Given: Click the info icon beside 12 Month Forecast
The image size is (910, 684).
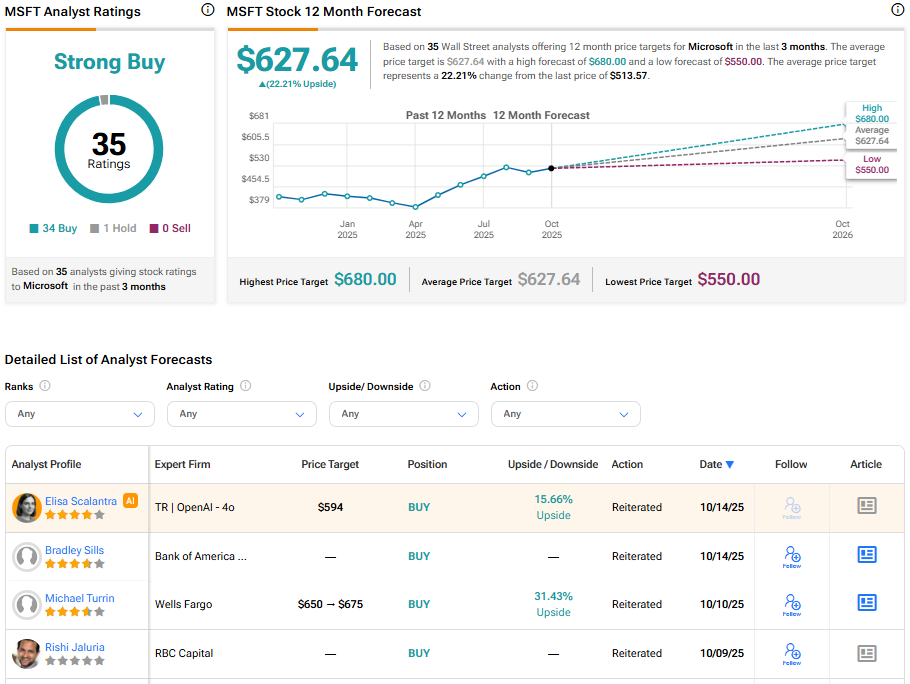Looking at the screenshot, I should pos(897,10).
